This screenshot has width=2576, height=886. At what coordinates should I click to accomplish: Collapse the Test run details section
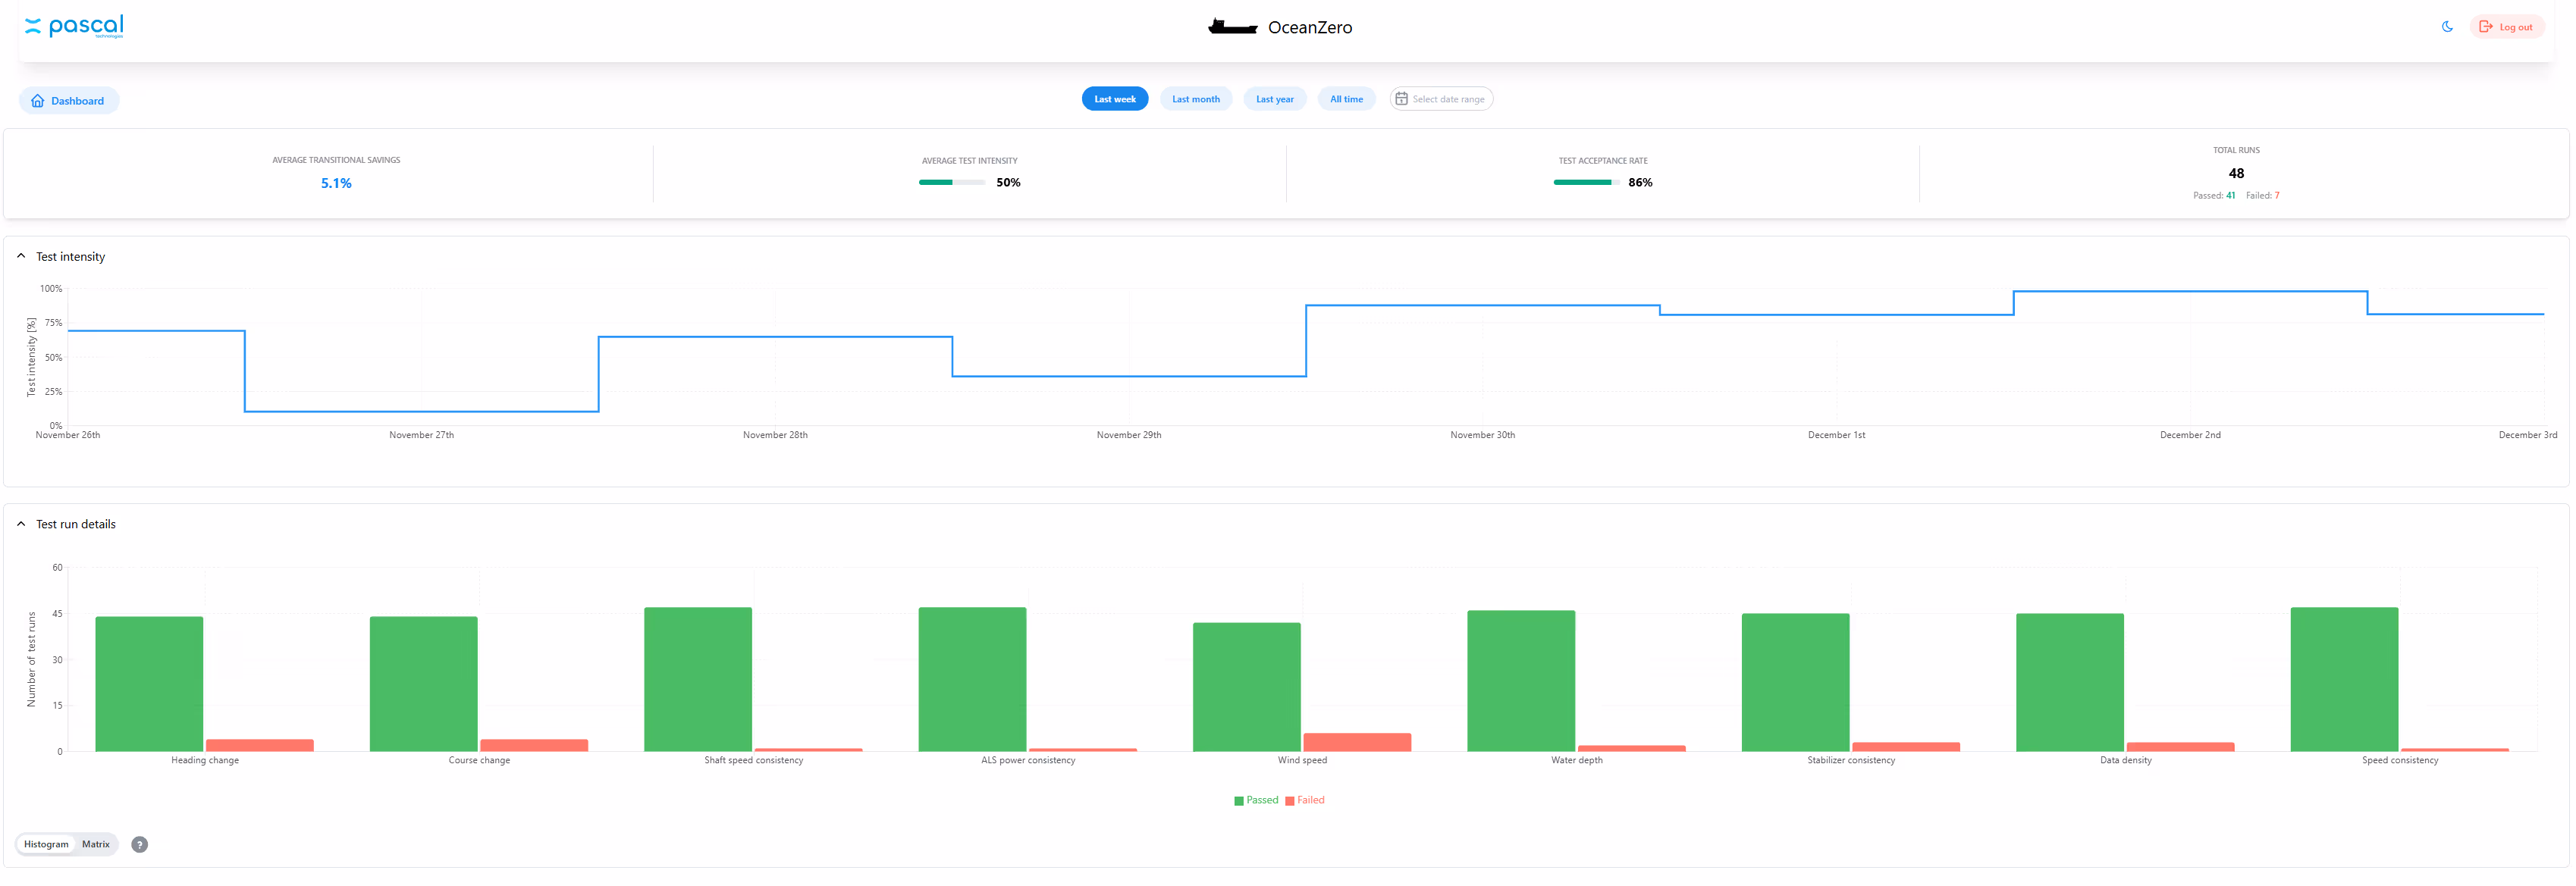pos(21,522)
